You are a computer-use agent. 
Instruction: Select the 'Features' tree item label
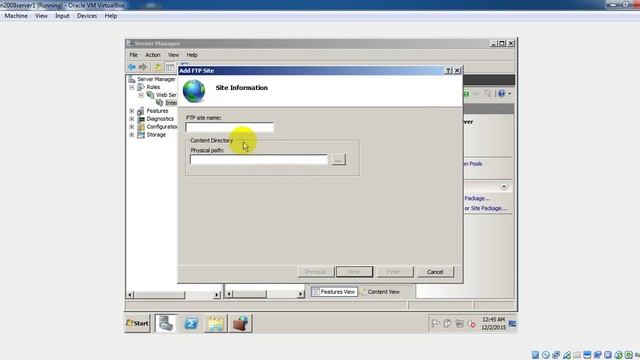point(157,111)
